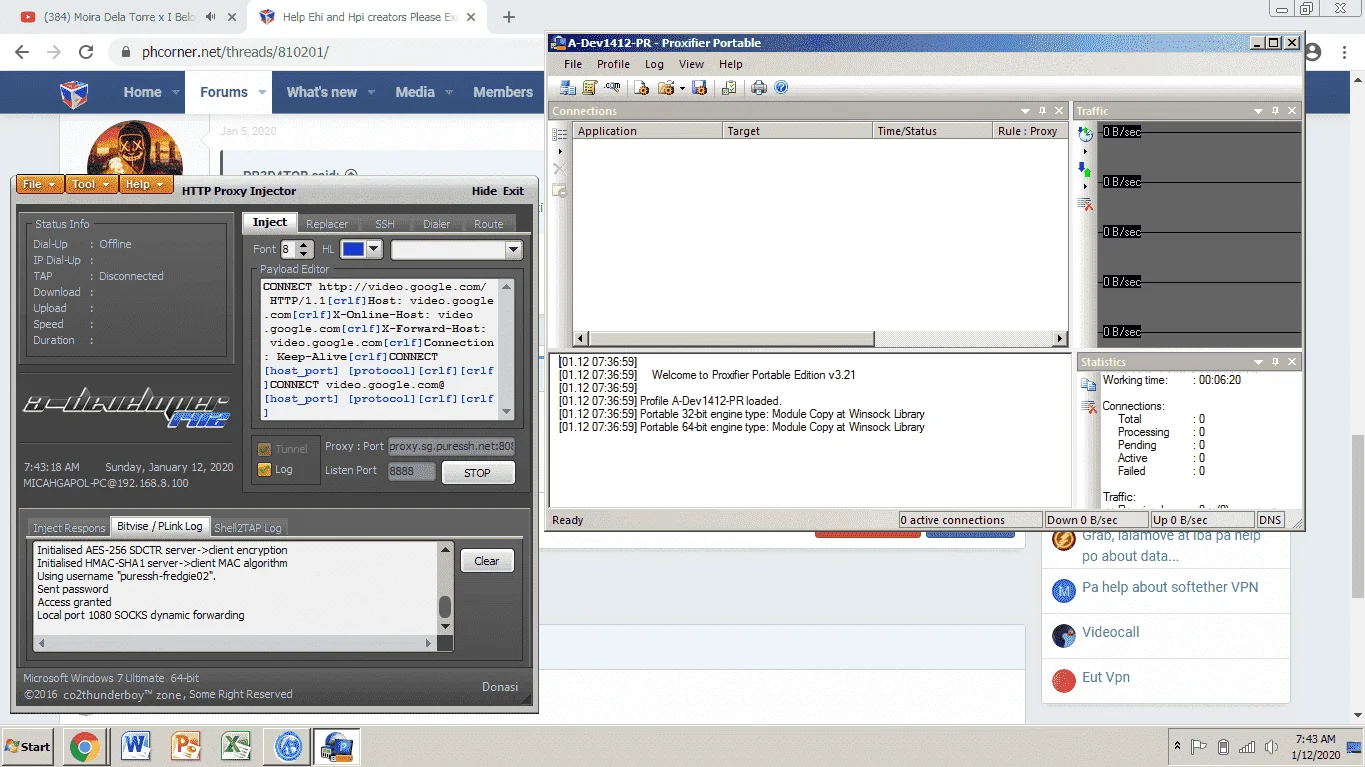Click the volume speaker icon in system tray
This screenshot has width=1365, height=767.
point(1271,747)
